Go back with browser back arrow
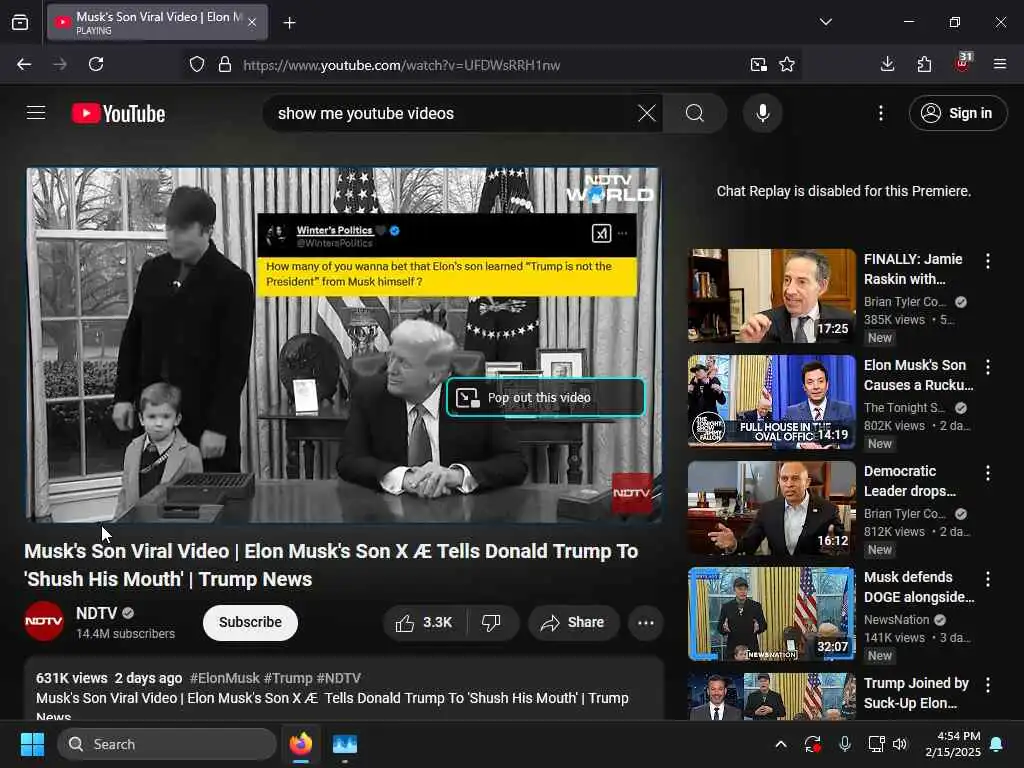 [x=24, y=64]
